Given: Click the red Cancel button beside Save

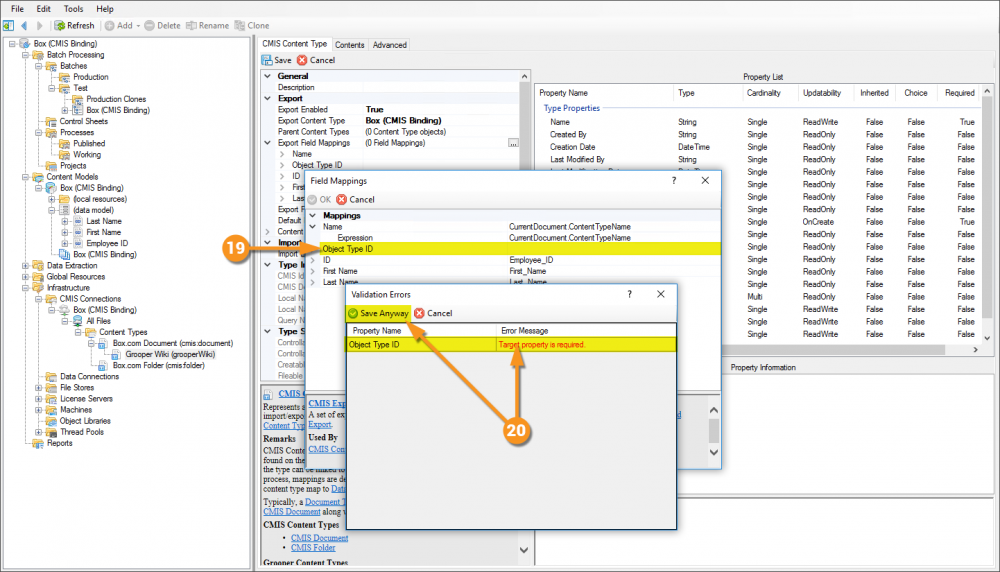Looking at the screenshot, I should (316, 60).
